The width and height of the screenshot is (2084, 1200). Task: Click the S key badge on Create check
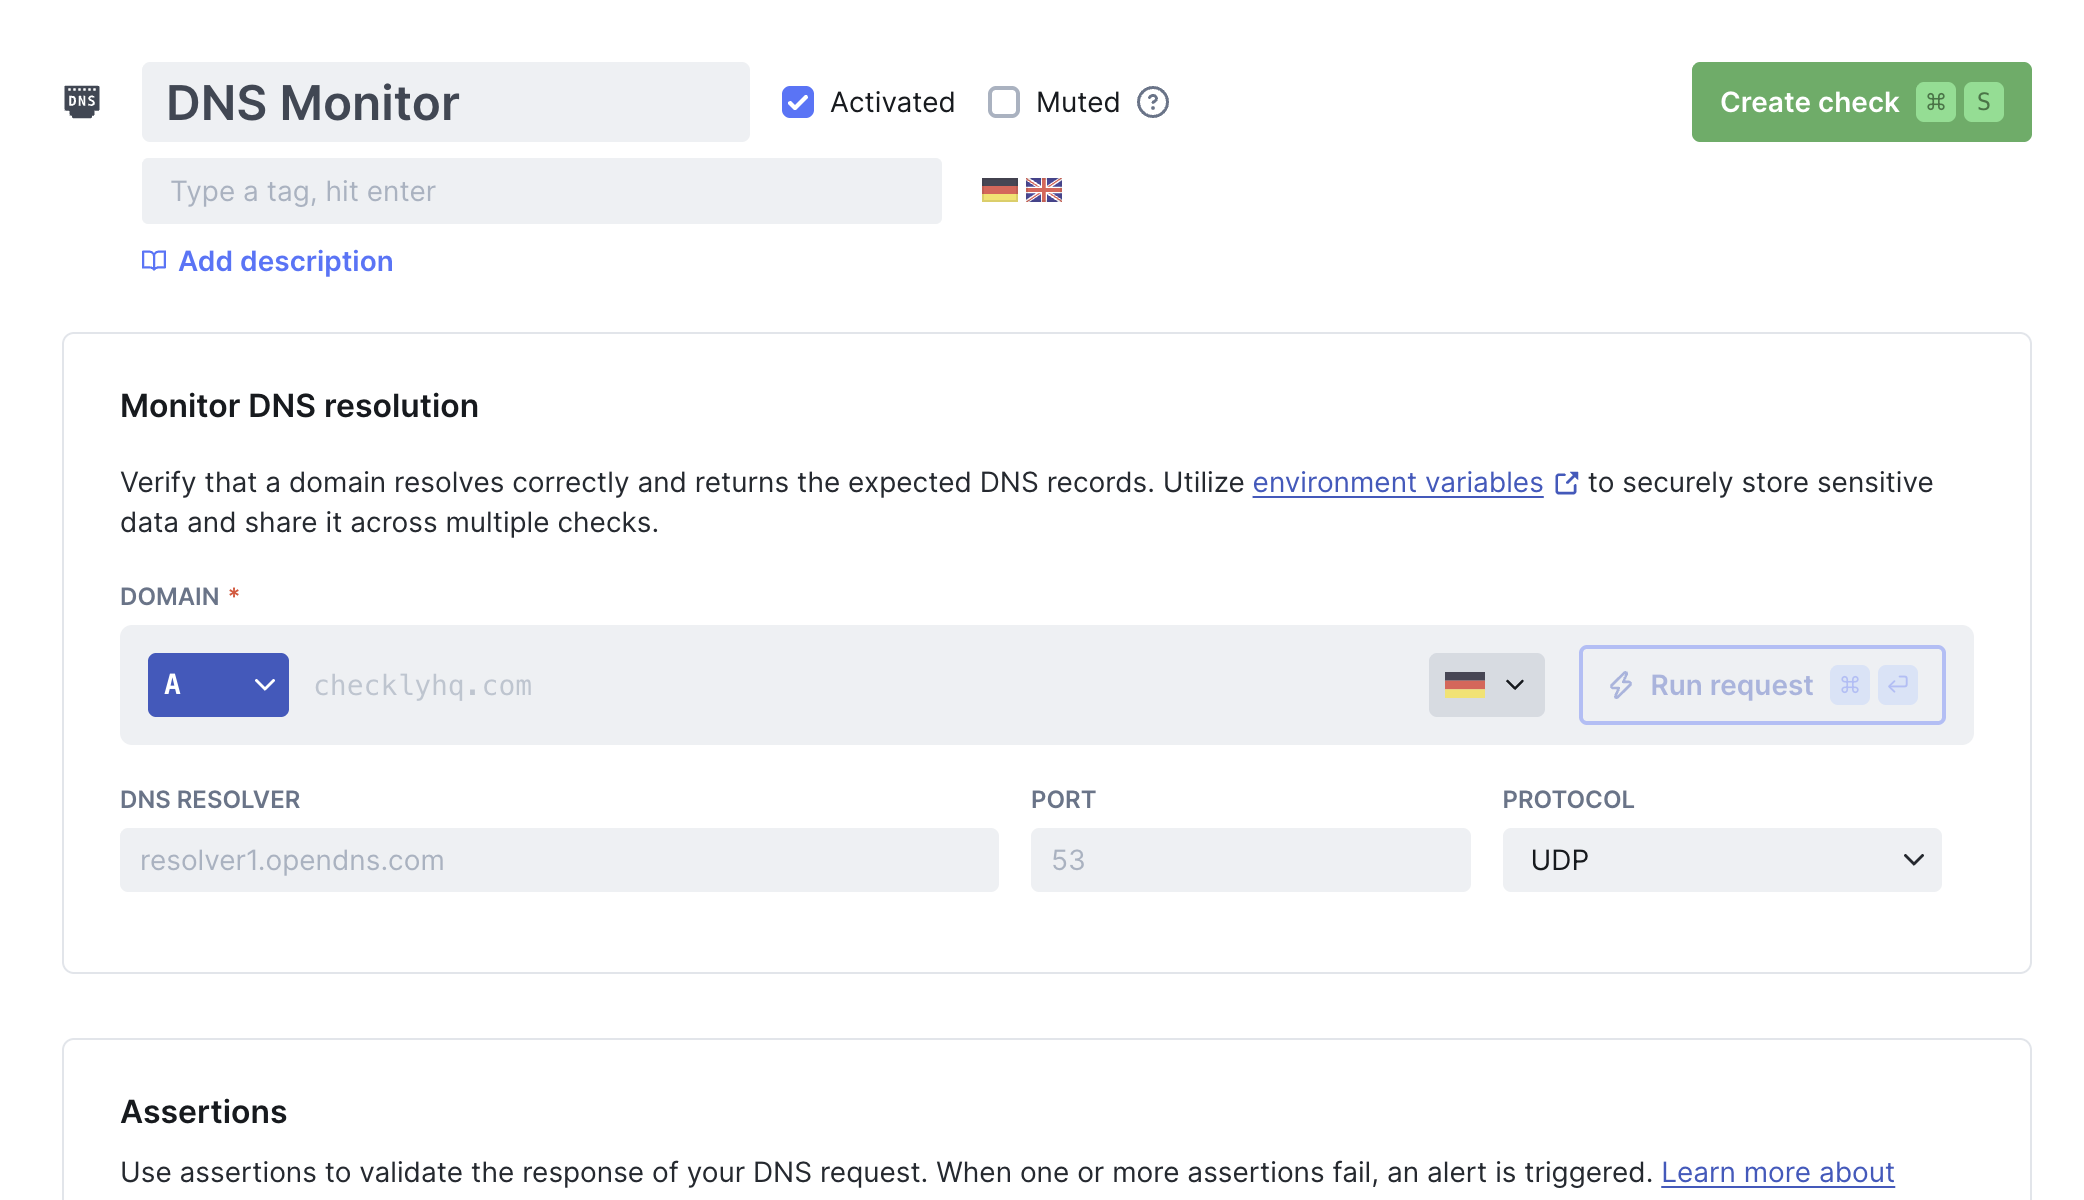coord(1985,101)
